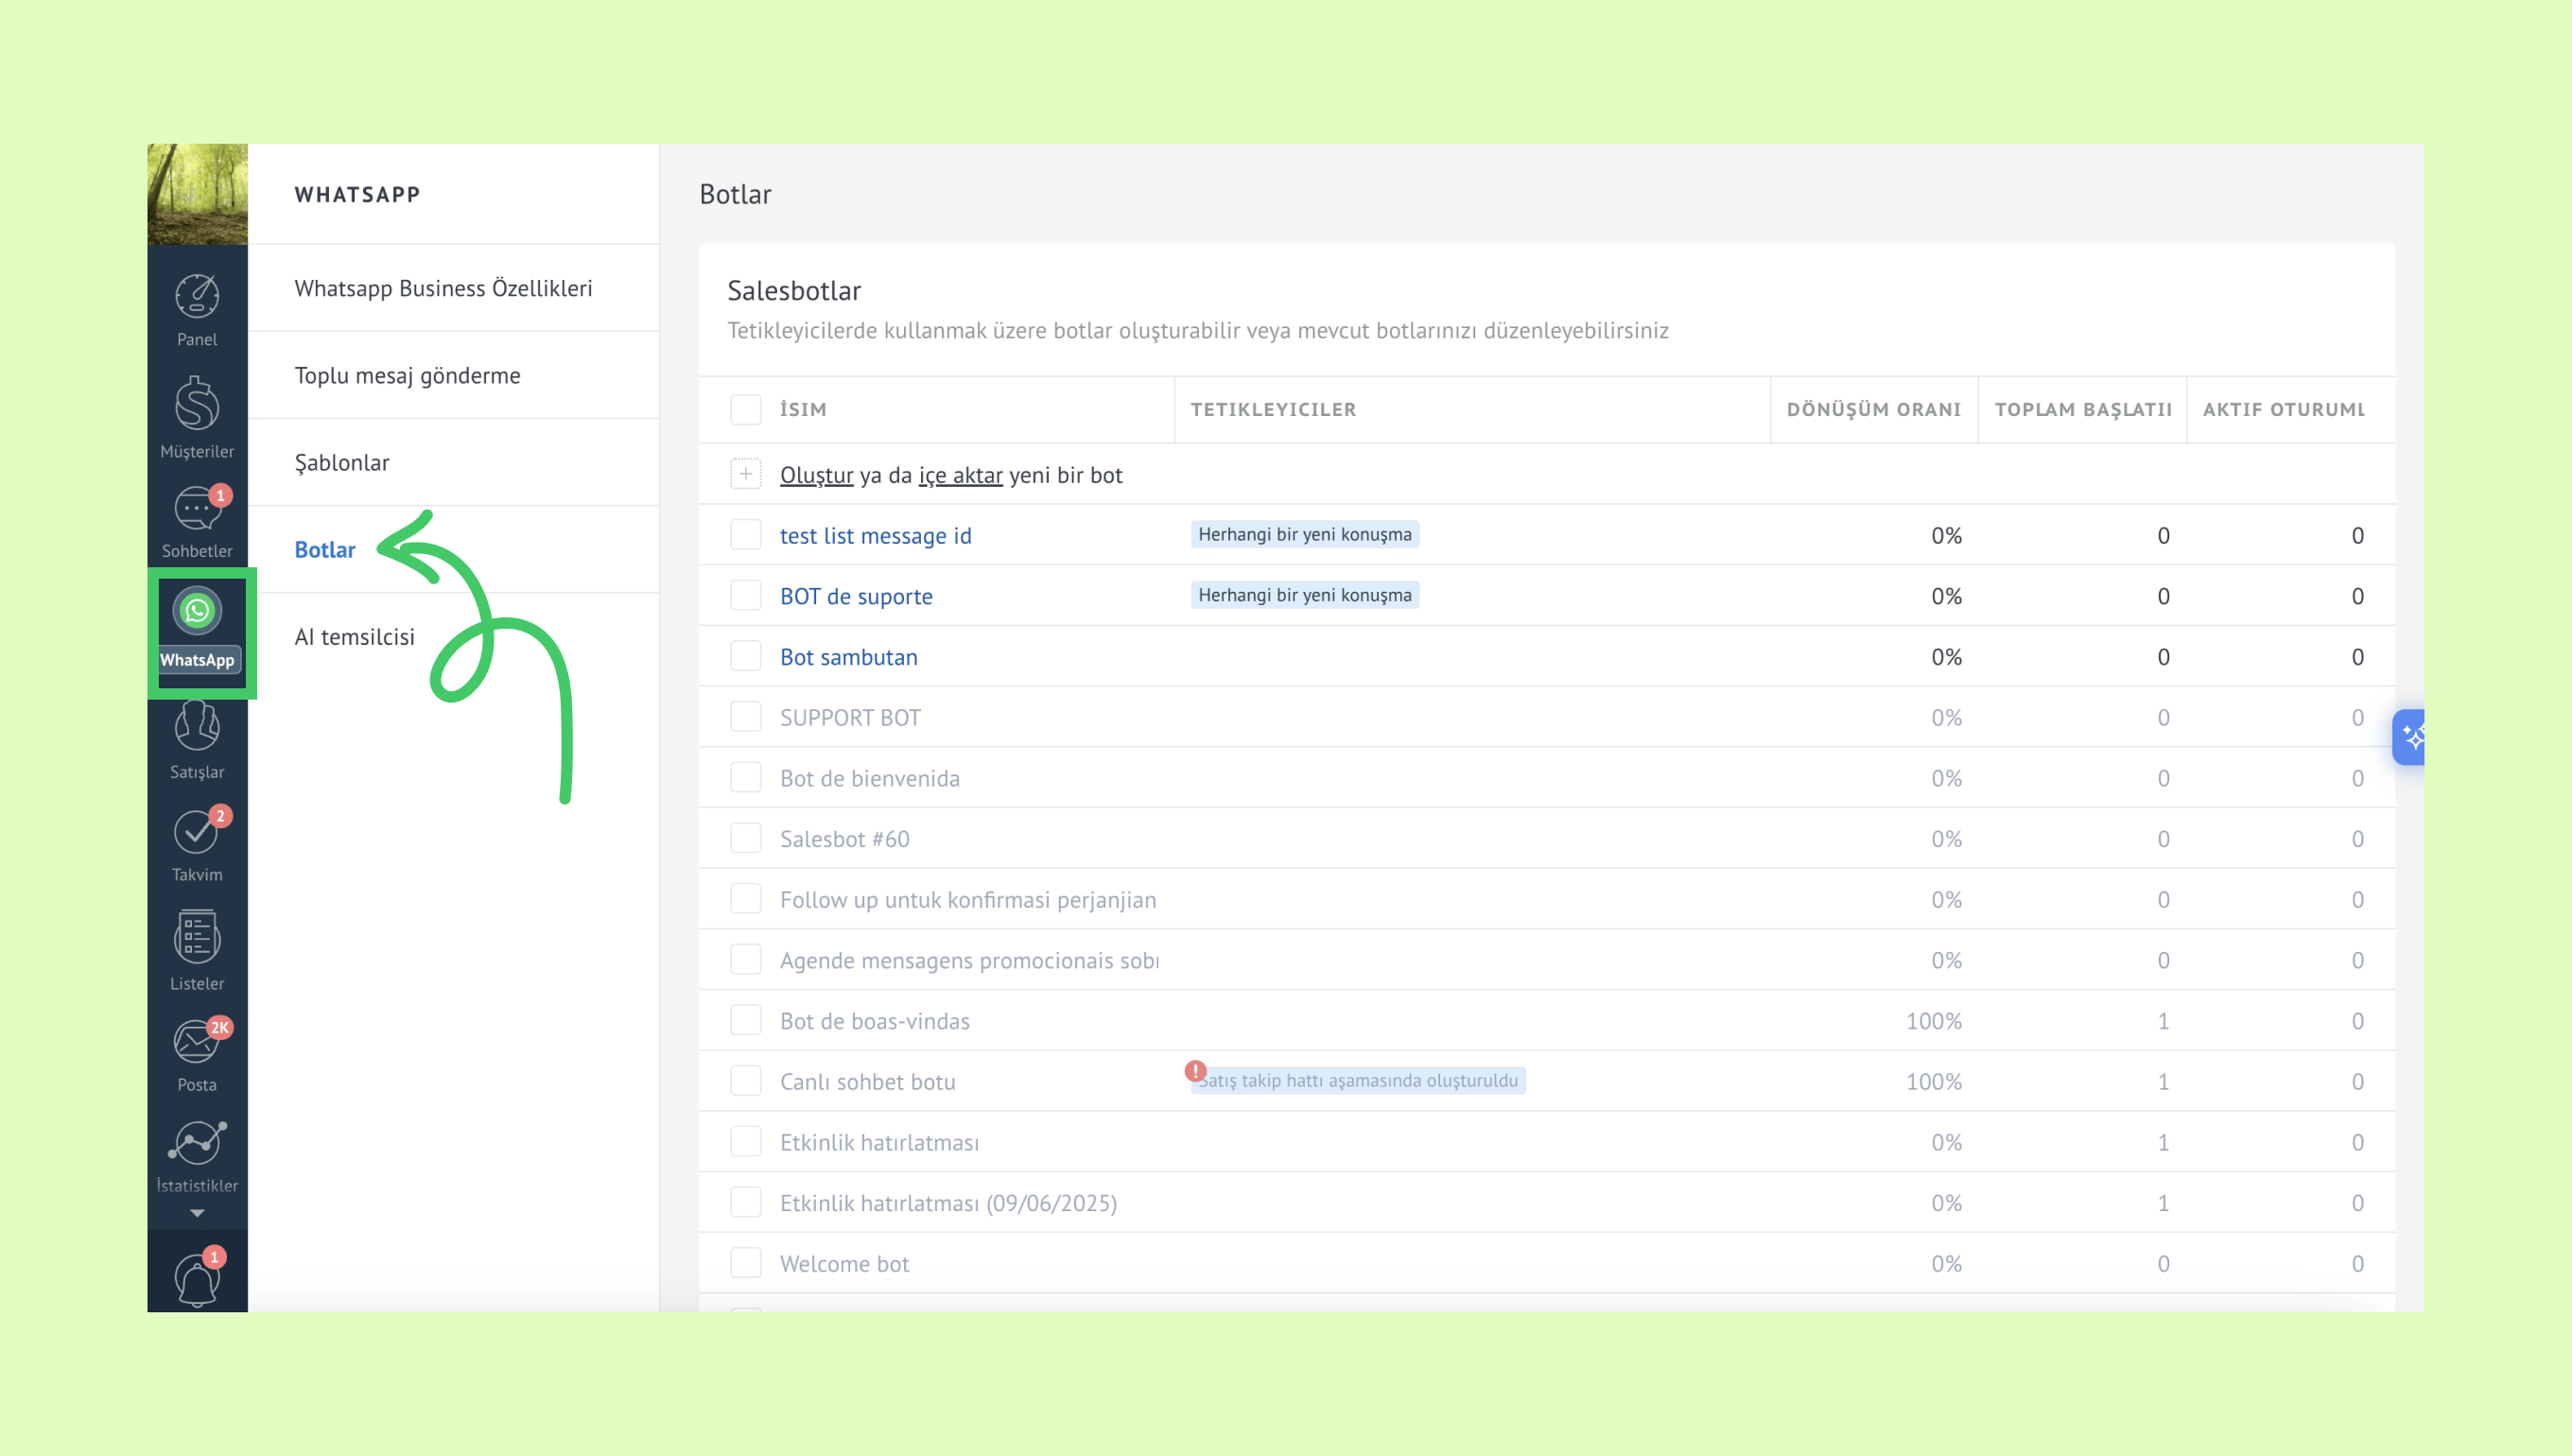Go to Şablonlar menu item
This screenshot has width=2572, height=1456.
pos(342,463)
